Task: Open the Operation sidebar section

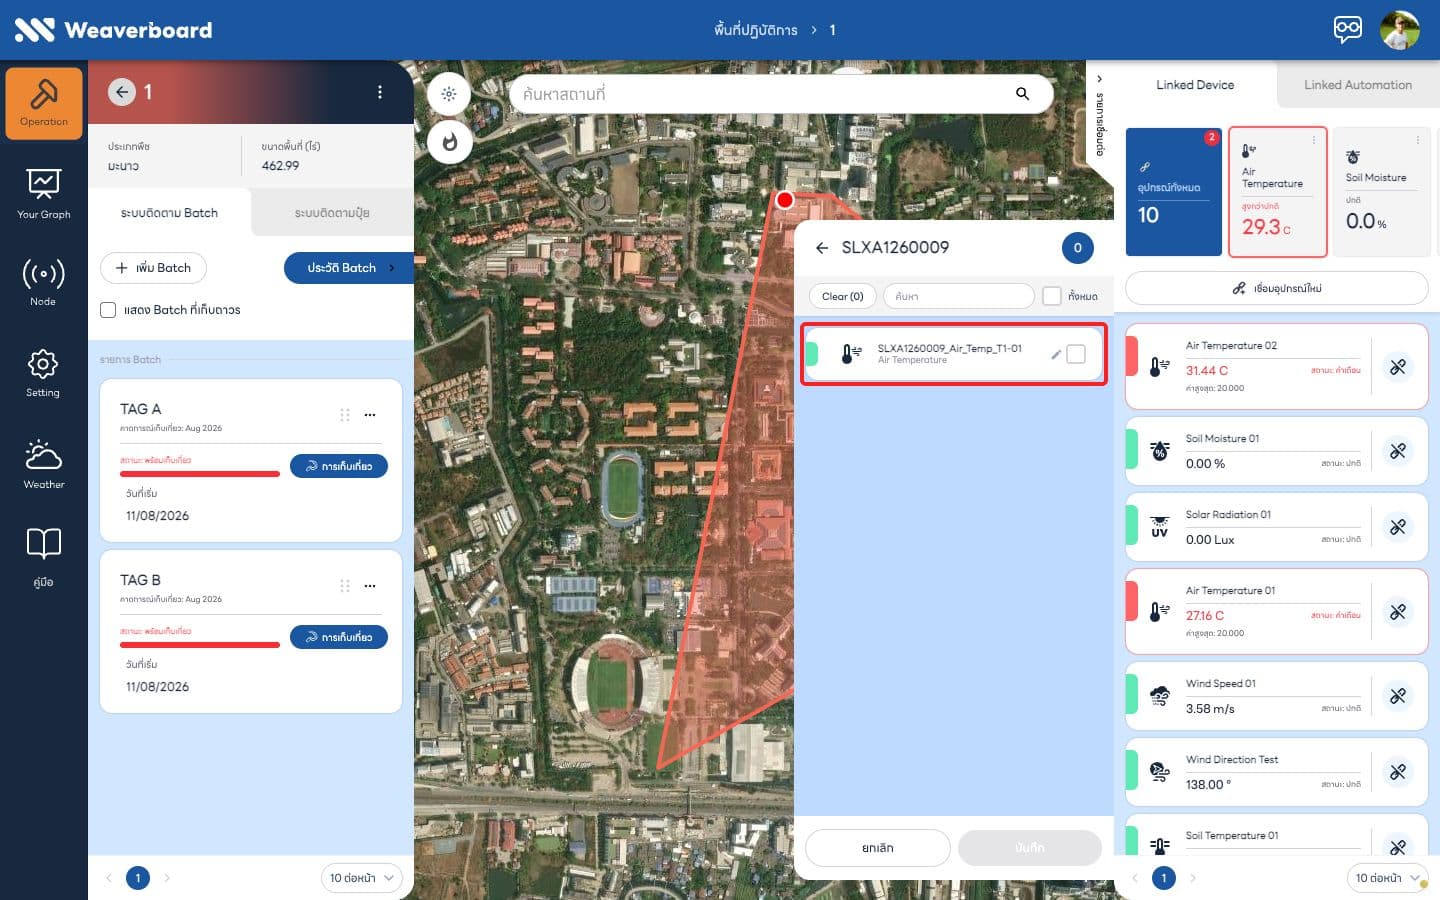Action: tap(44, 103)
